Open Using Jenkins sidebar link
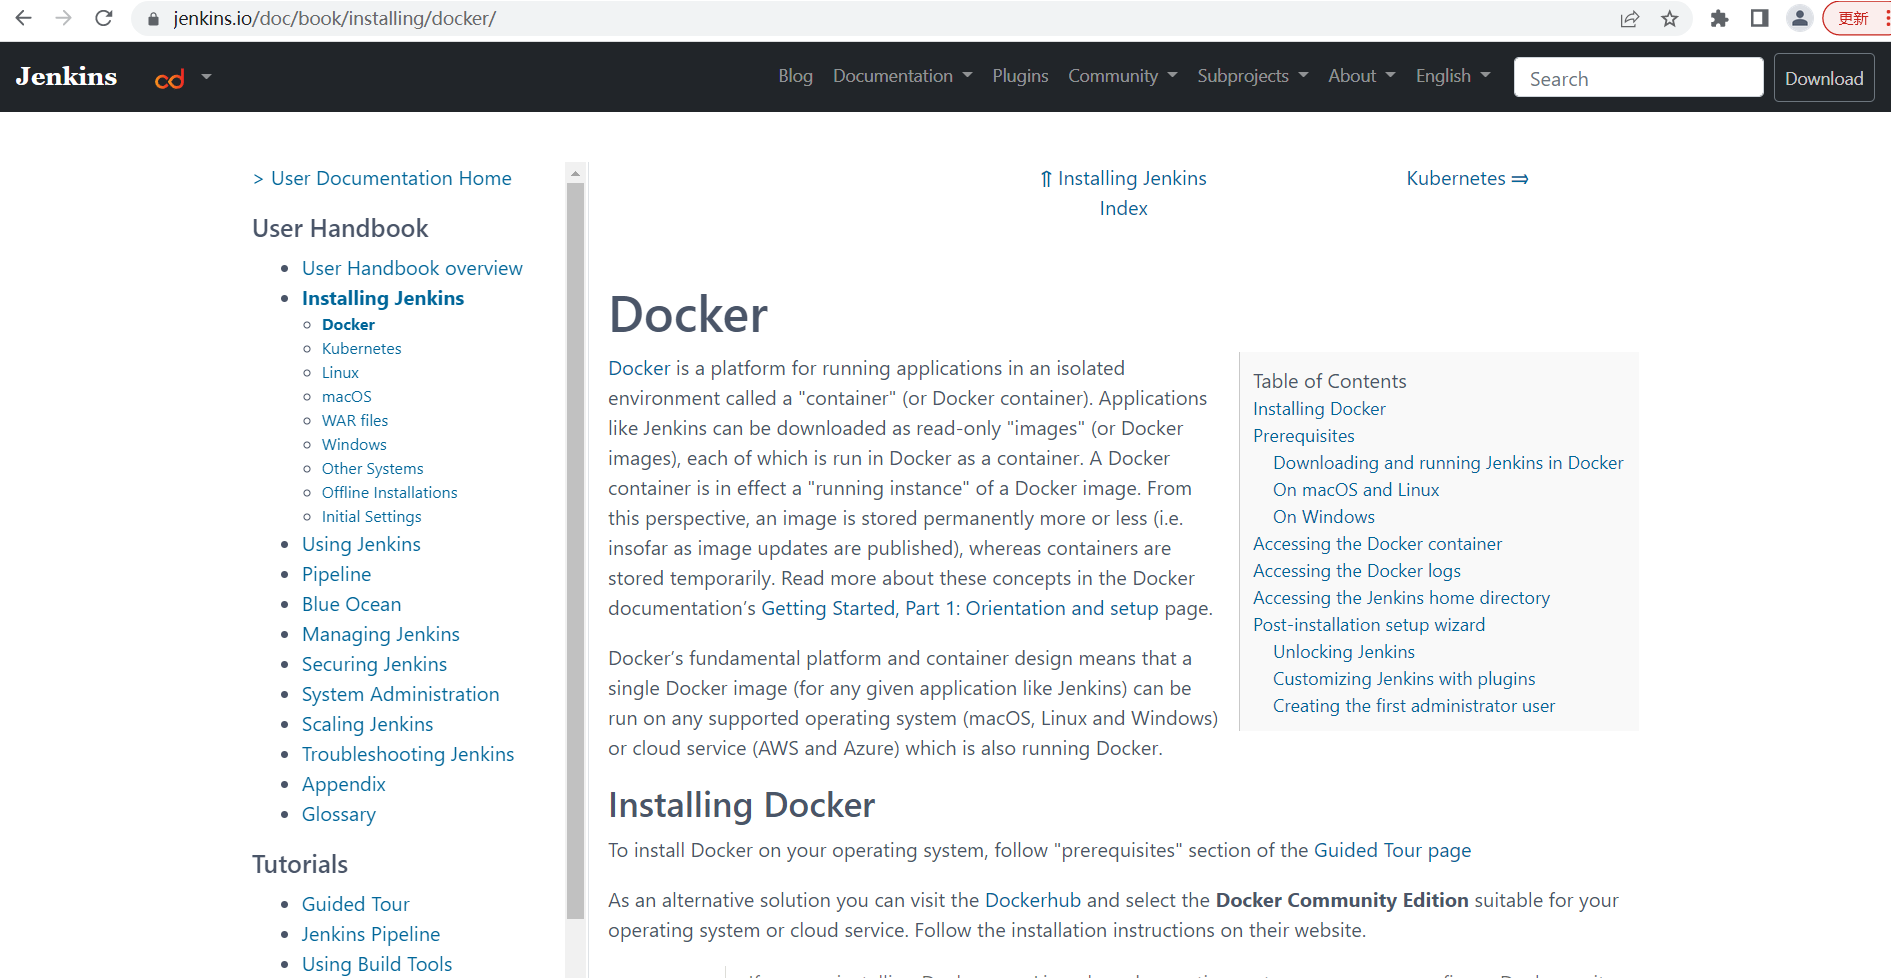 pos(361,544)
